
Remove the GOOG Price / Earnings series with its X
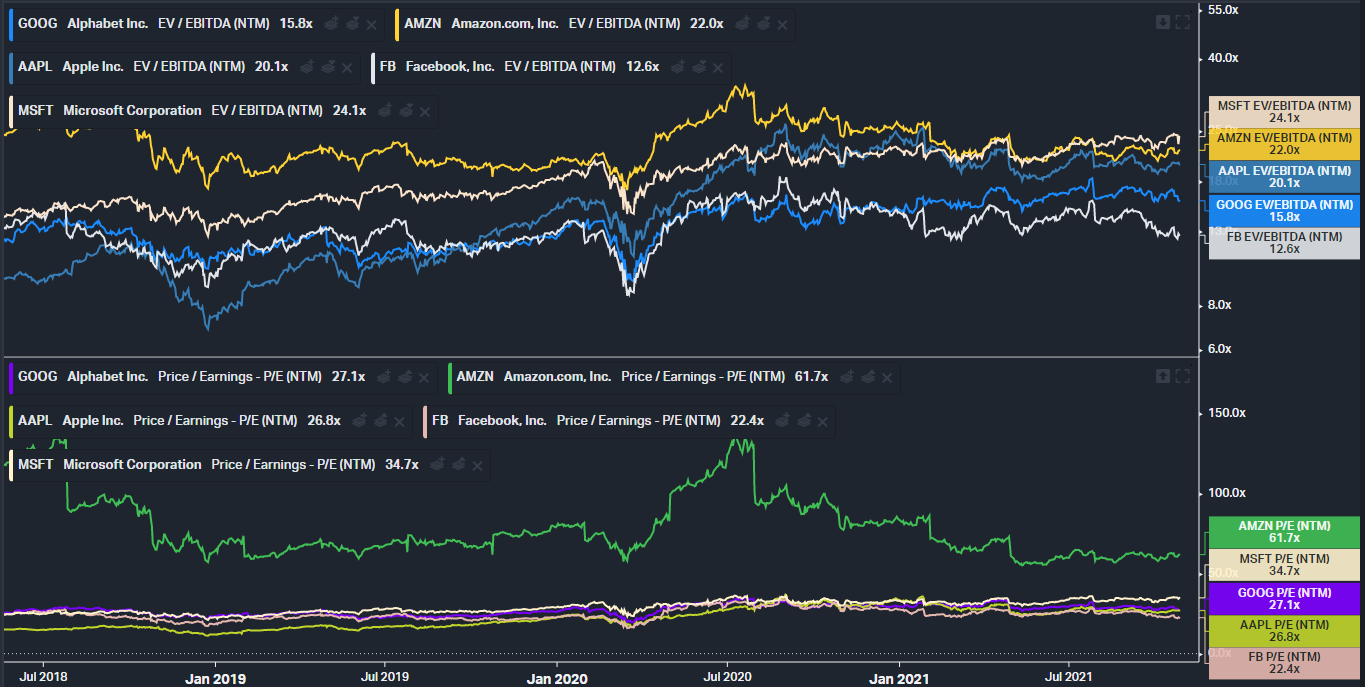tap(424, 377)
